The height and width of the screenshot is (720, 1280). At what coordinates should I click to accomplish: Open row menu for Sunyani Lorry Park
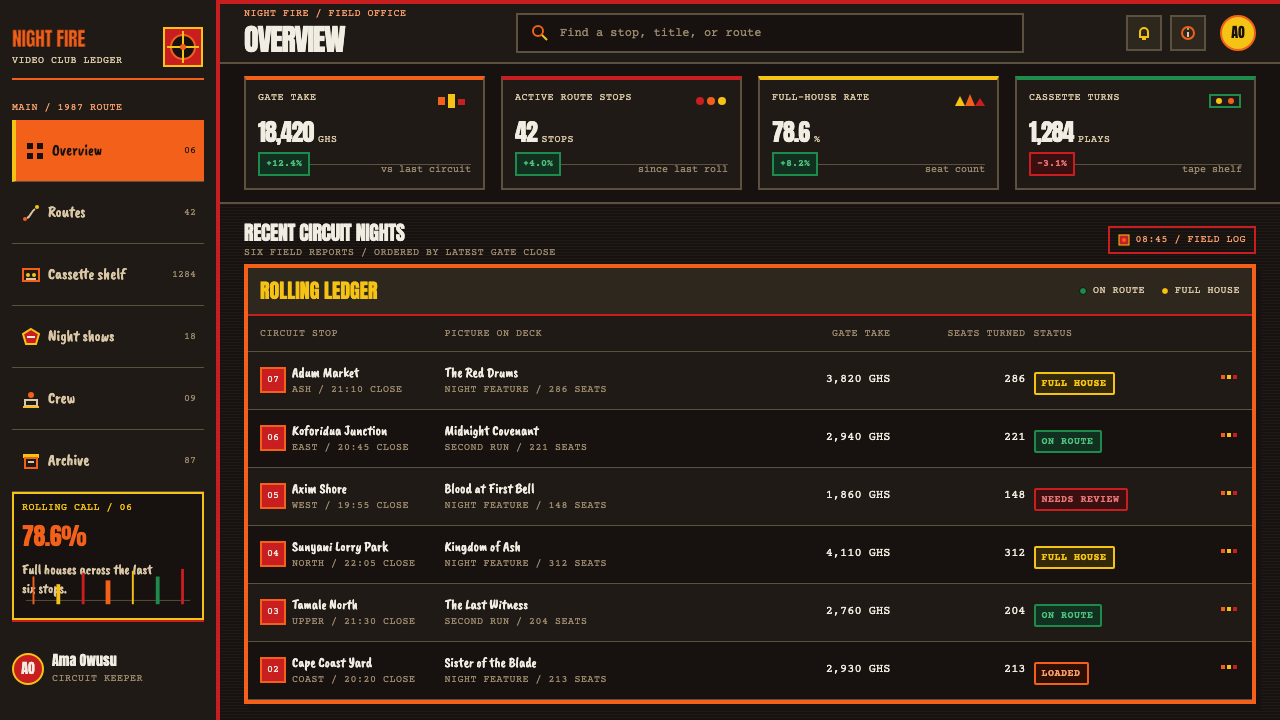[x=1229, y=551]
